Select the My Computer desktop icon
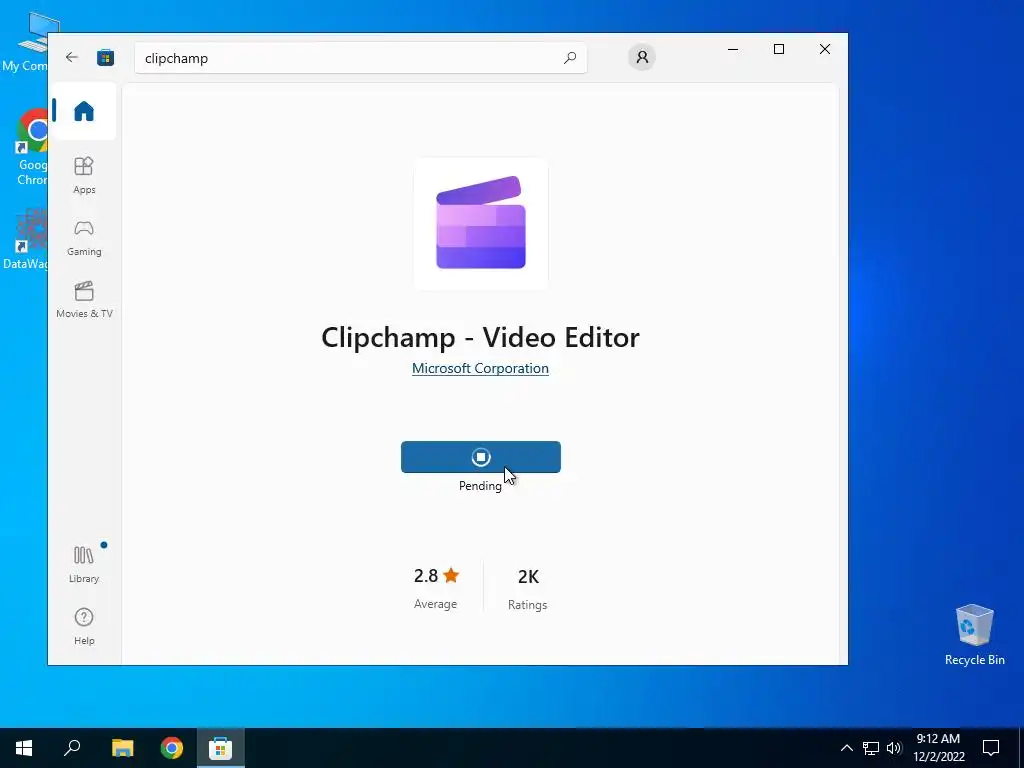The width and height of the screenshot is (1024, 768). point(25,42)
